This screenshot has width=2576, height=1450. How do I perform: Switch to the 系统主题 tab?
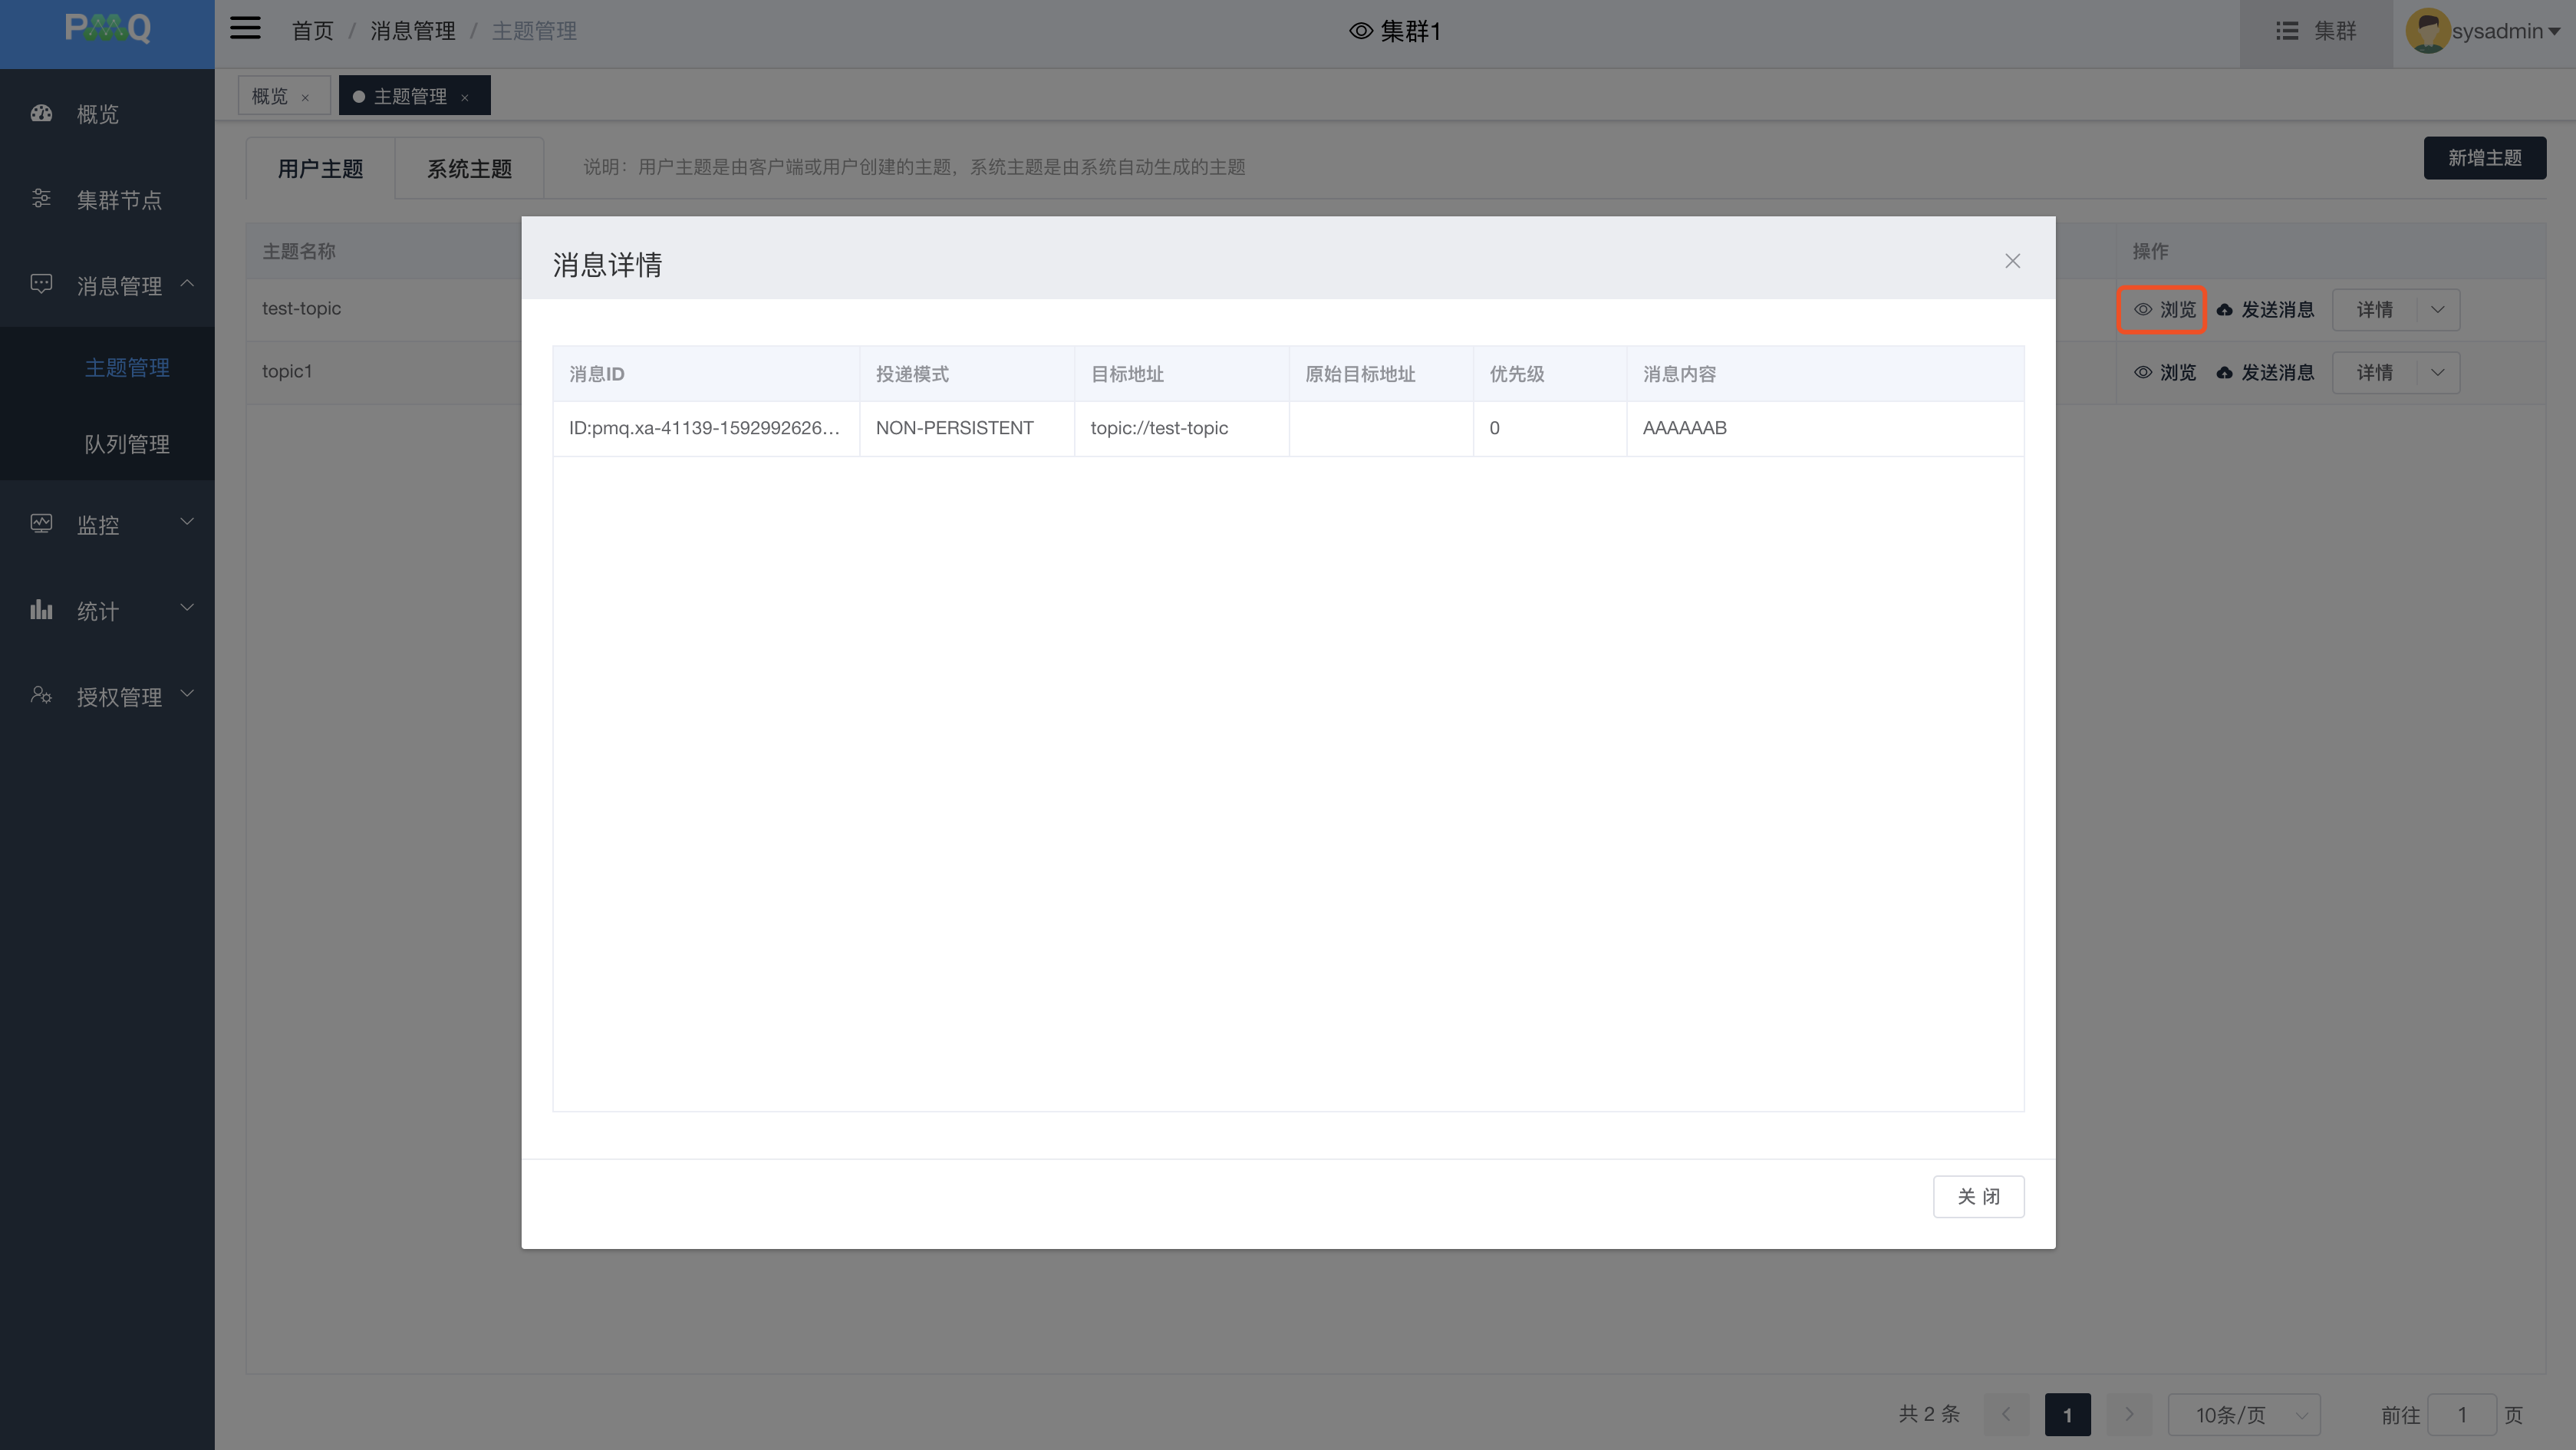[x=469, y=169]
